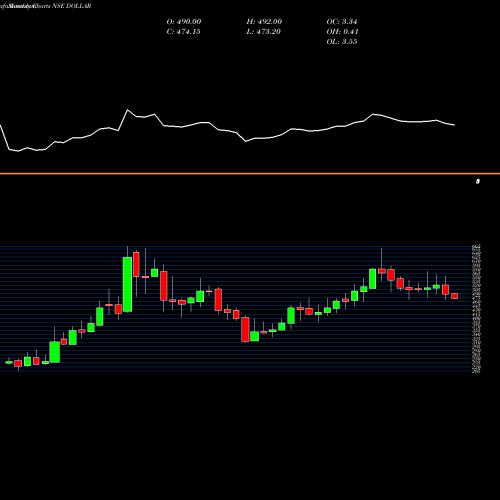Click the OC: 3.34 value

click(342, 22)
